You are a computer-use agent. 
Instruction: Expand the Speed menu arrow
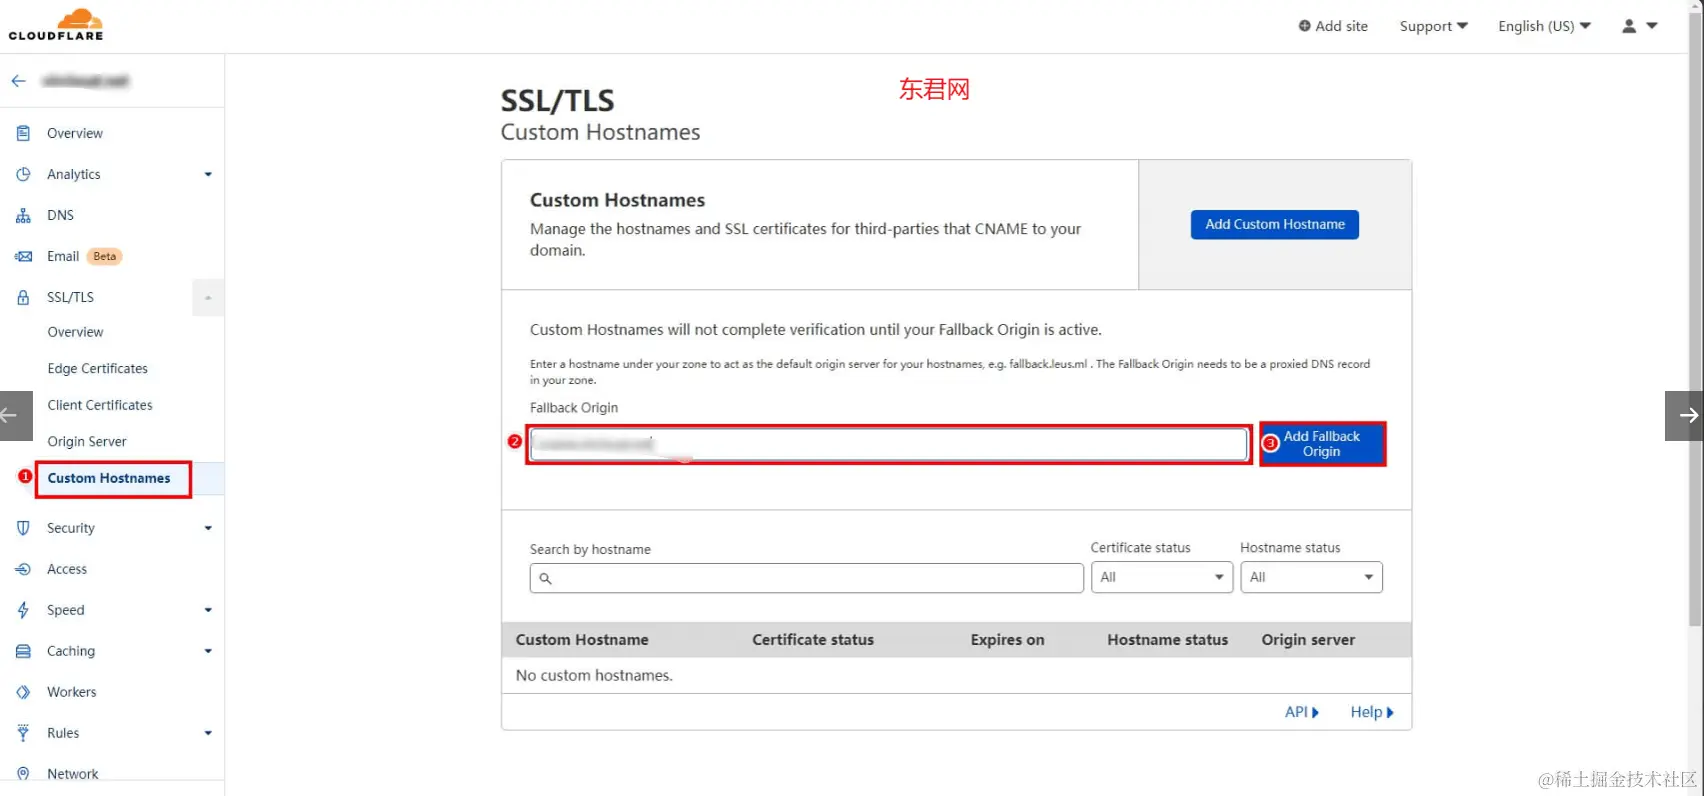point(208,610)
